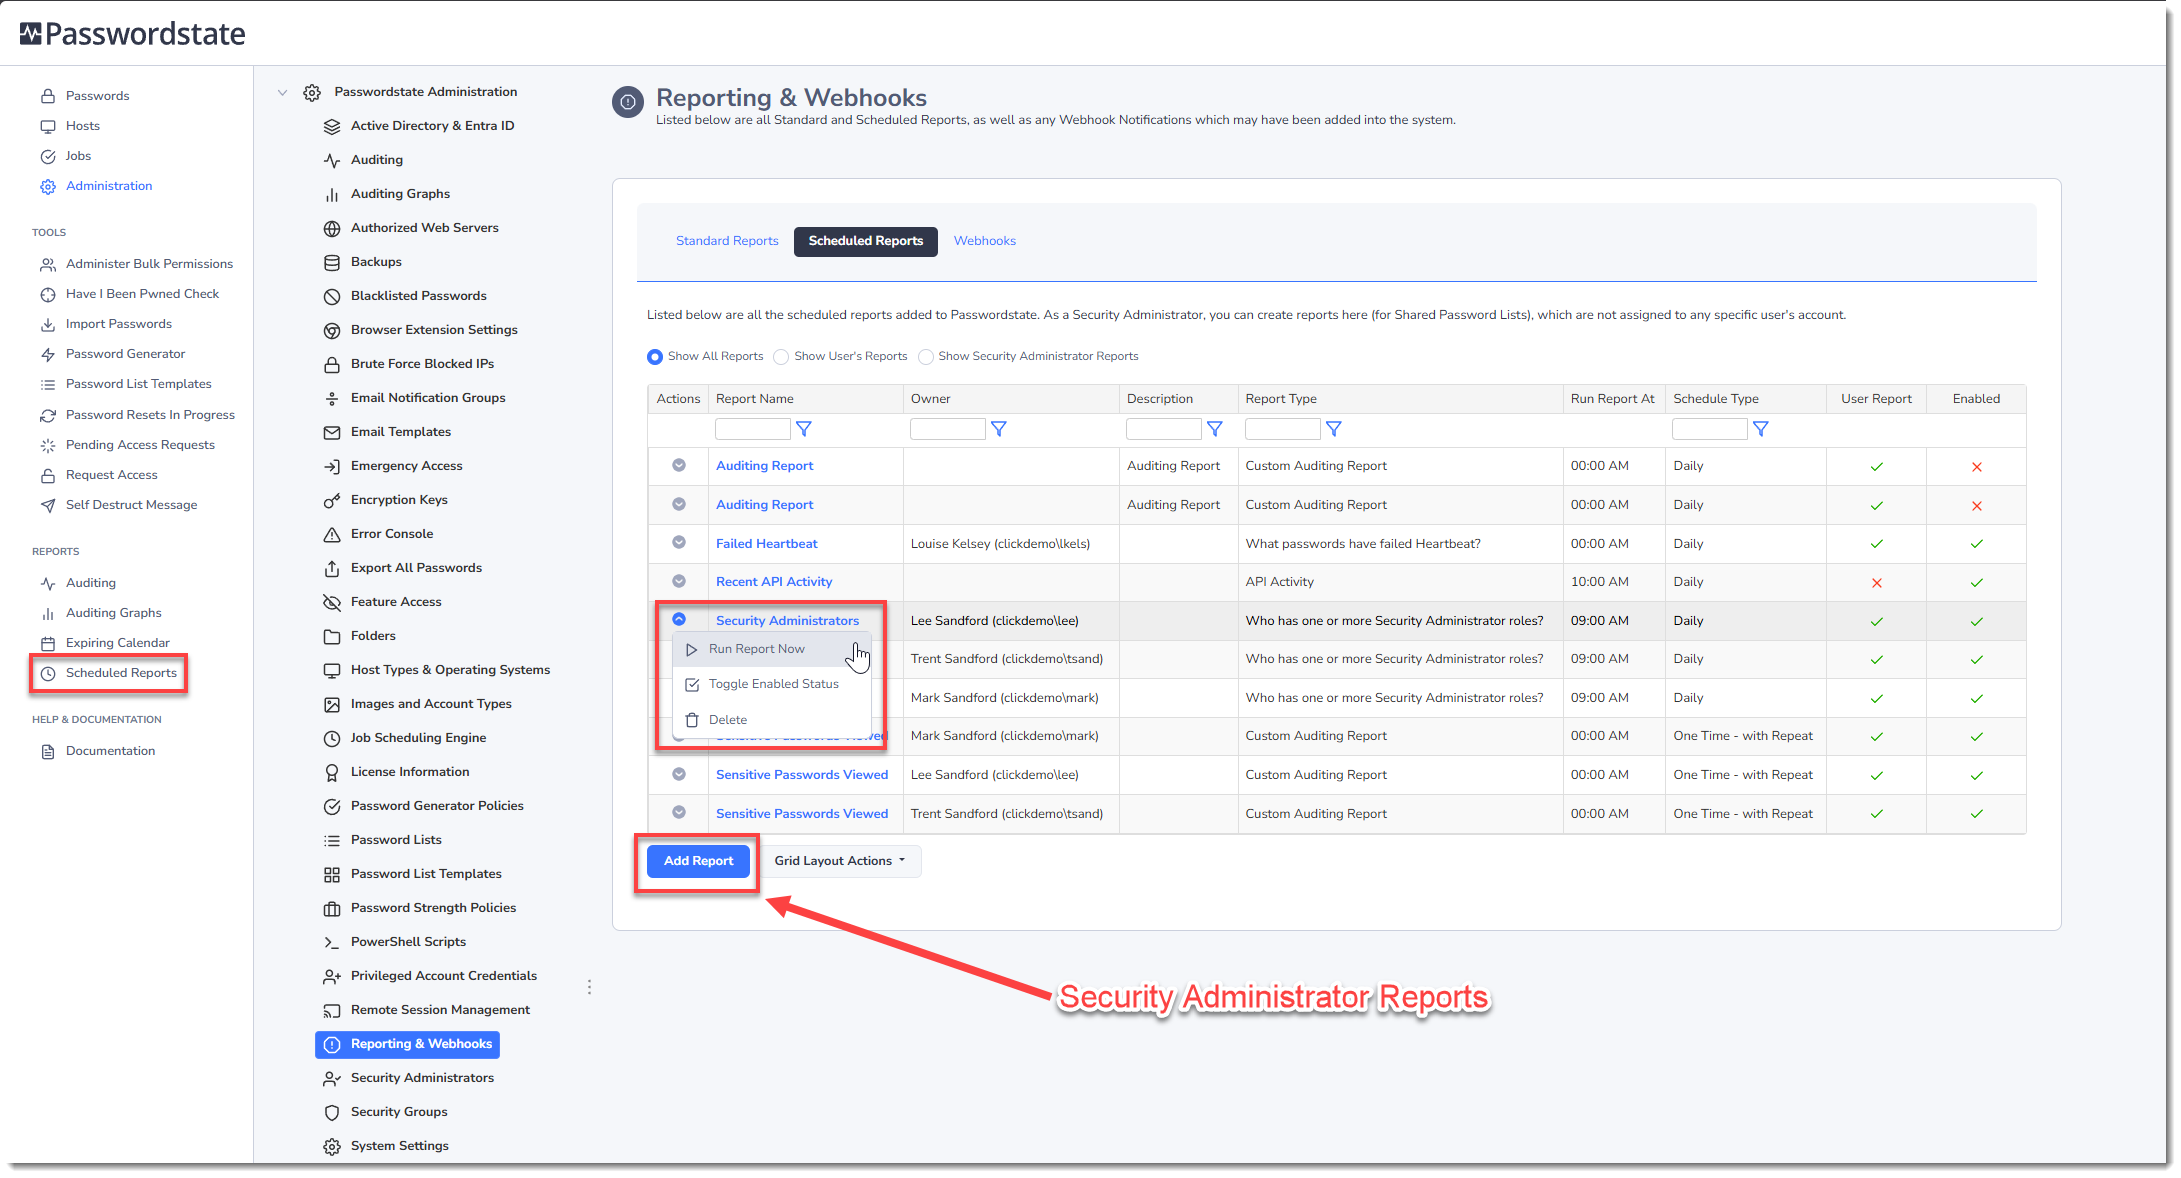
Task: Click the Add Report button
Action: coord(698,861)
